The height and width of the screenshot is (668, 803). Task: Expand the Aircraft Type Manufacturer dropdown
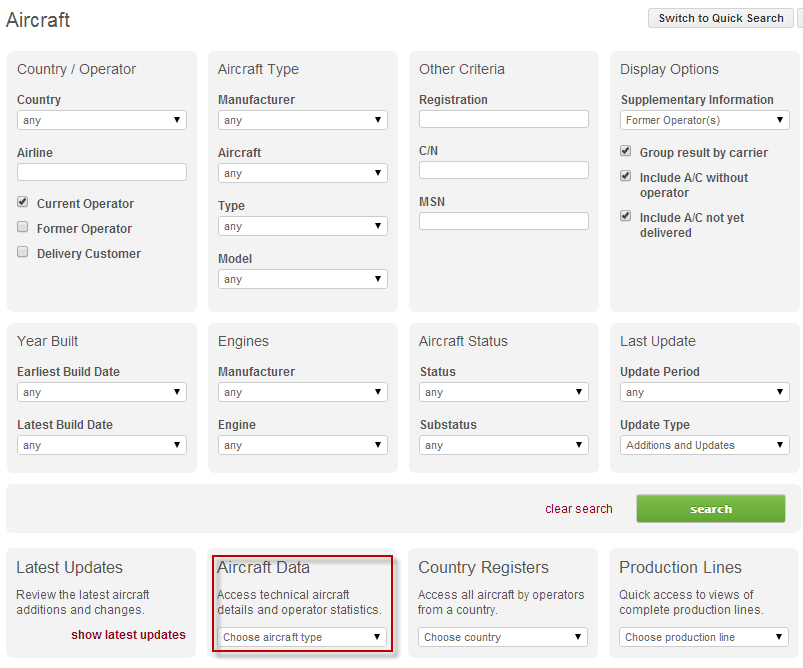(303, 120)
